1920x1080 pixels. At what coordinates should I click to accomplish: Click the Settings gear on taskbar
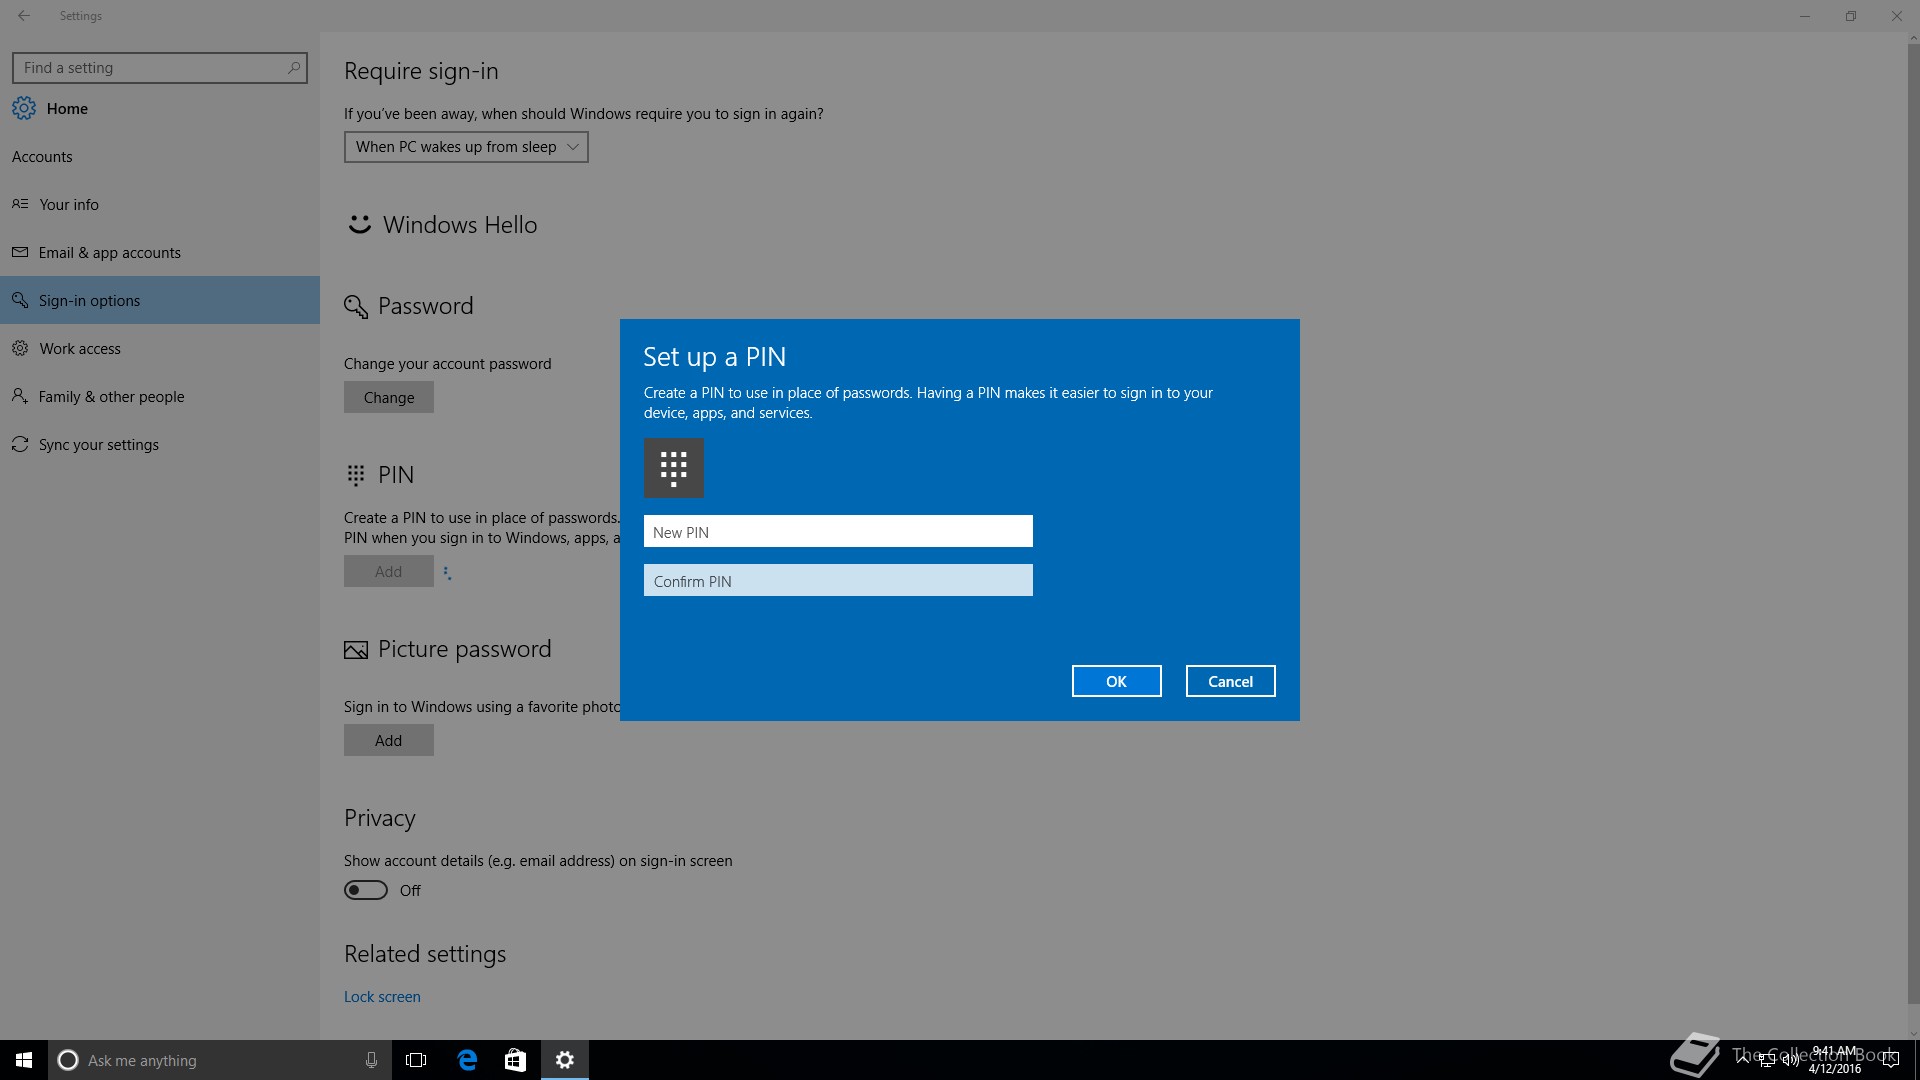pyautogui.click(x=565, y=1060)
